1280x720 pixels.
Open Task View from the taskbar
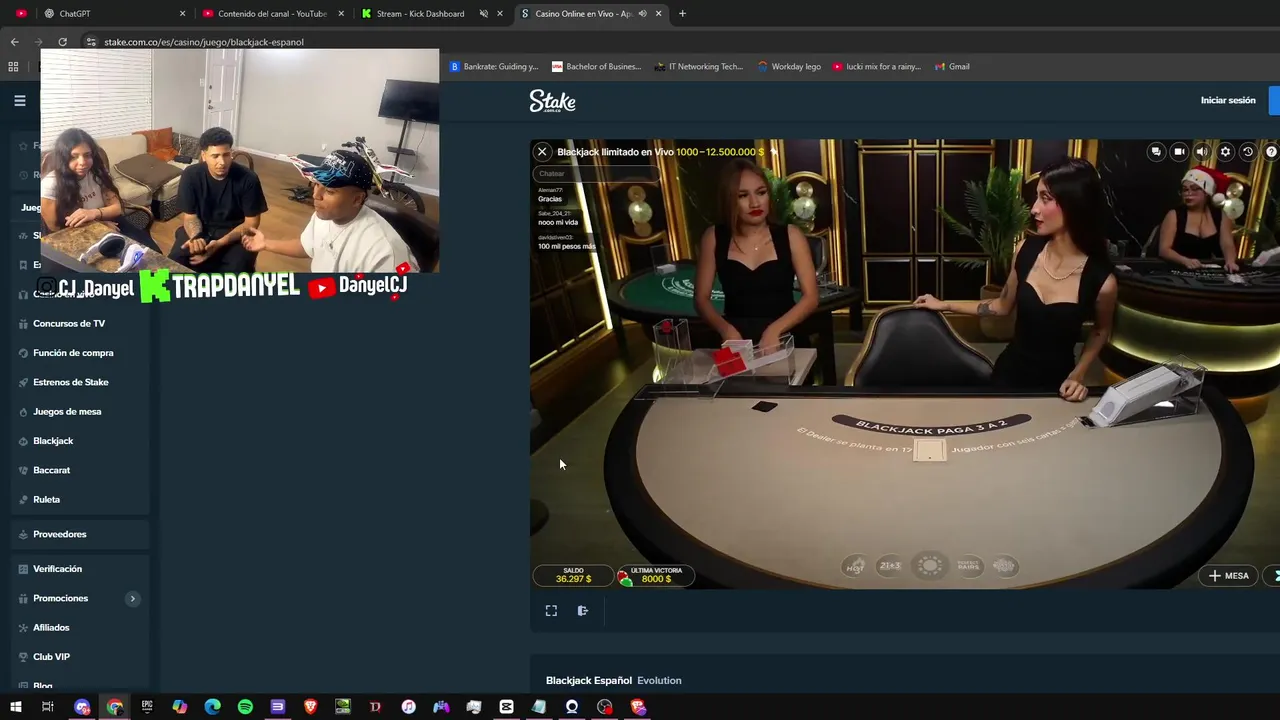[x=47, y=707]
